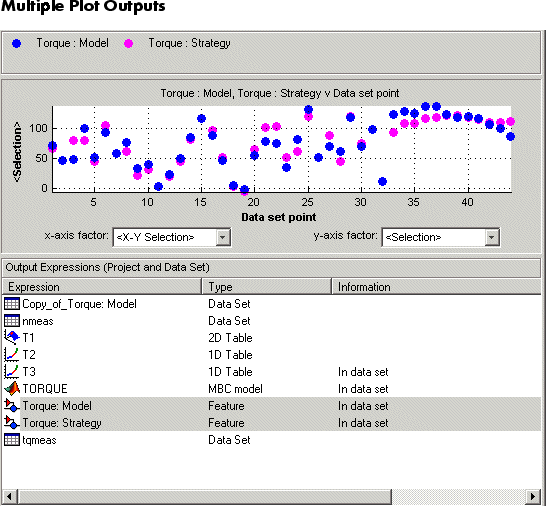Click the TORQUE MBC model icon
This screenshot has height=506, width=546.
coord(12,389)
